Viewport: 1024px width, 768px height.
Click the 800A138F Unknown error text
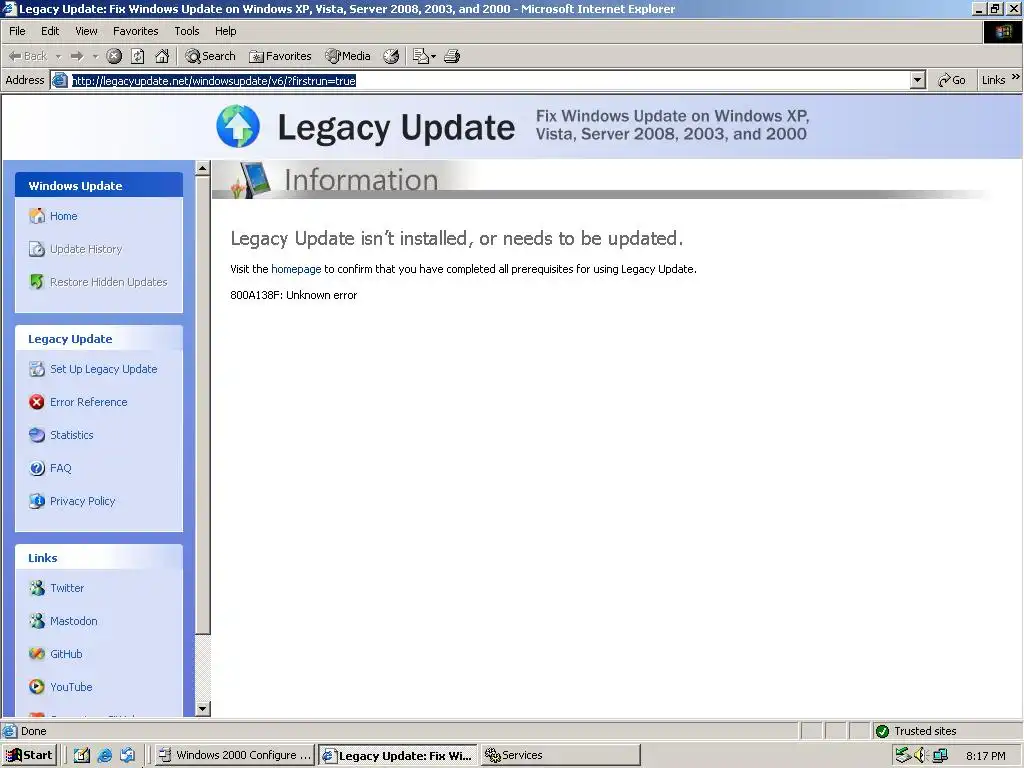293,295
